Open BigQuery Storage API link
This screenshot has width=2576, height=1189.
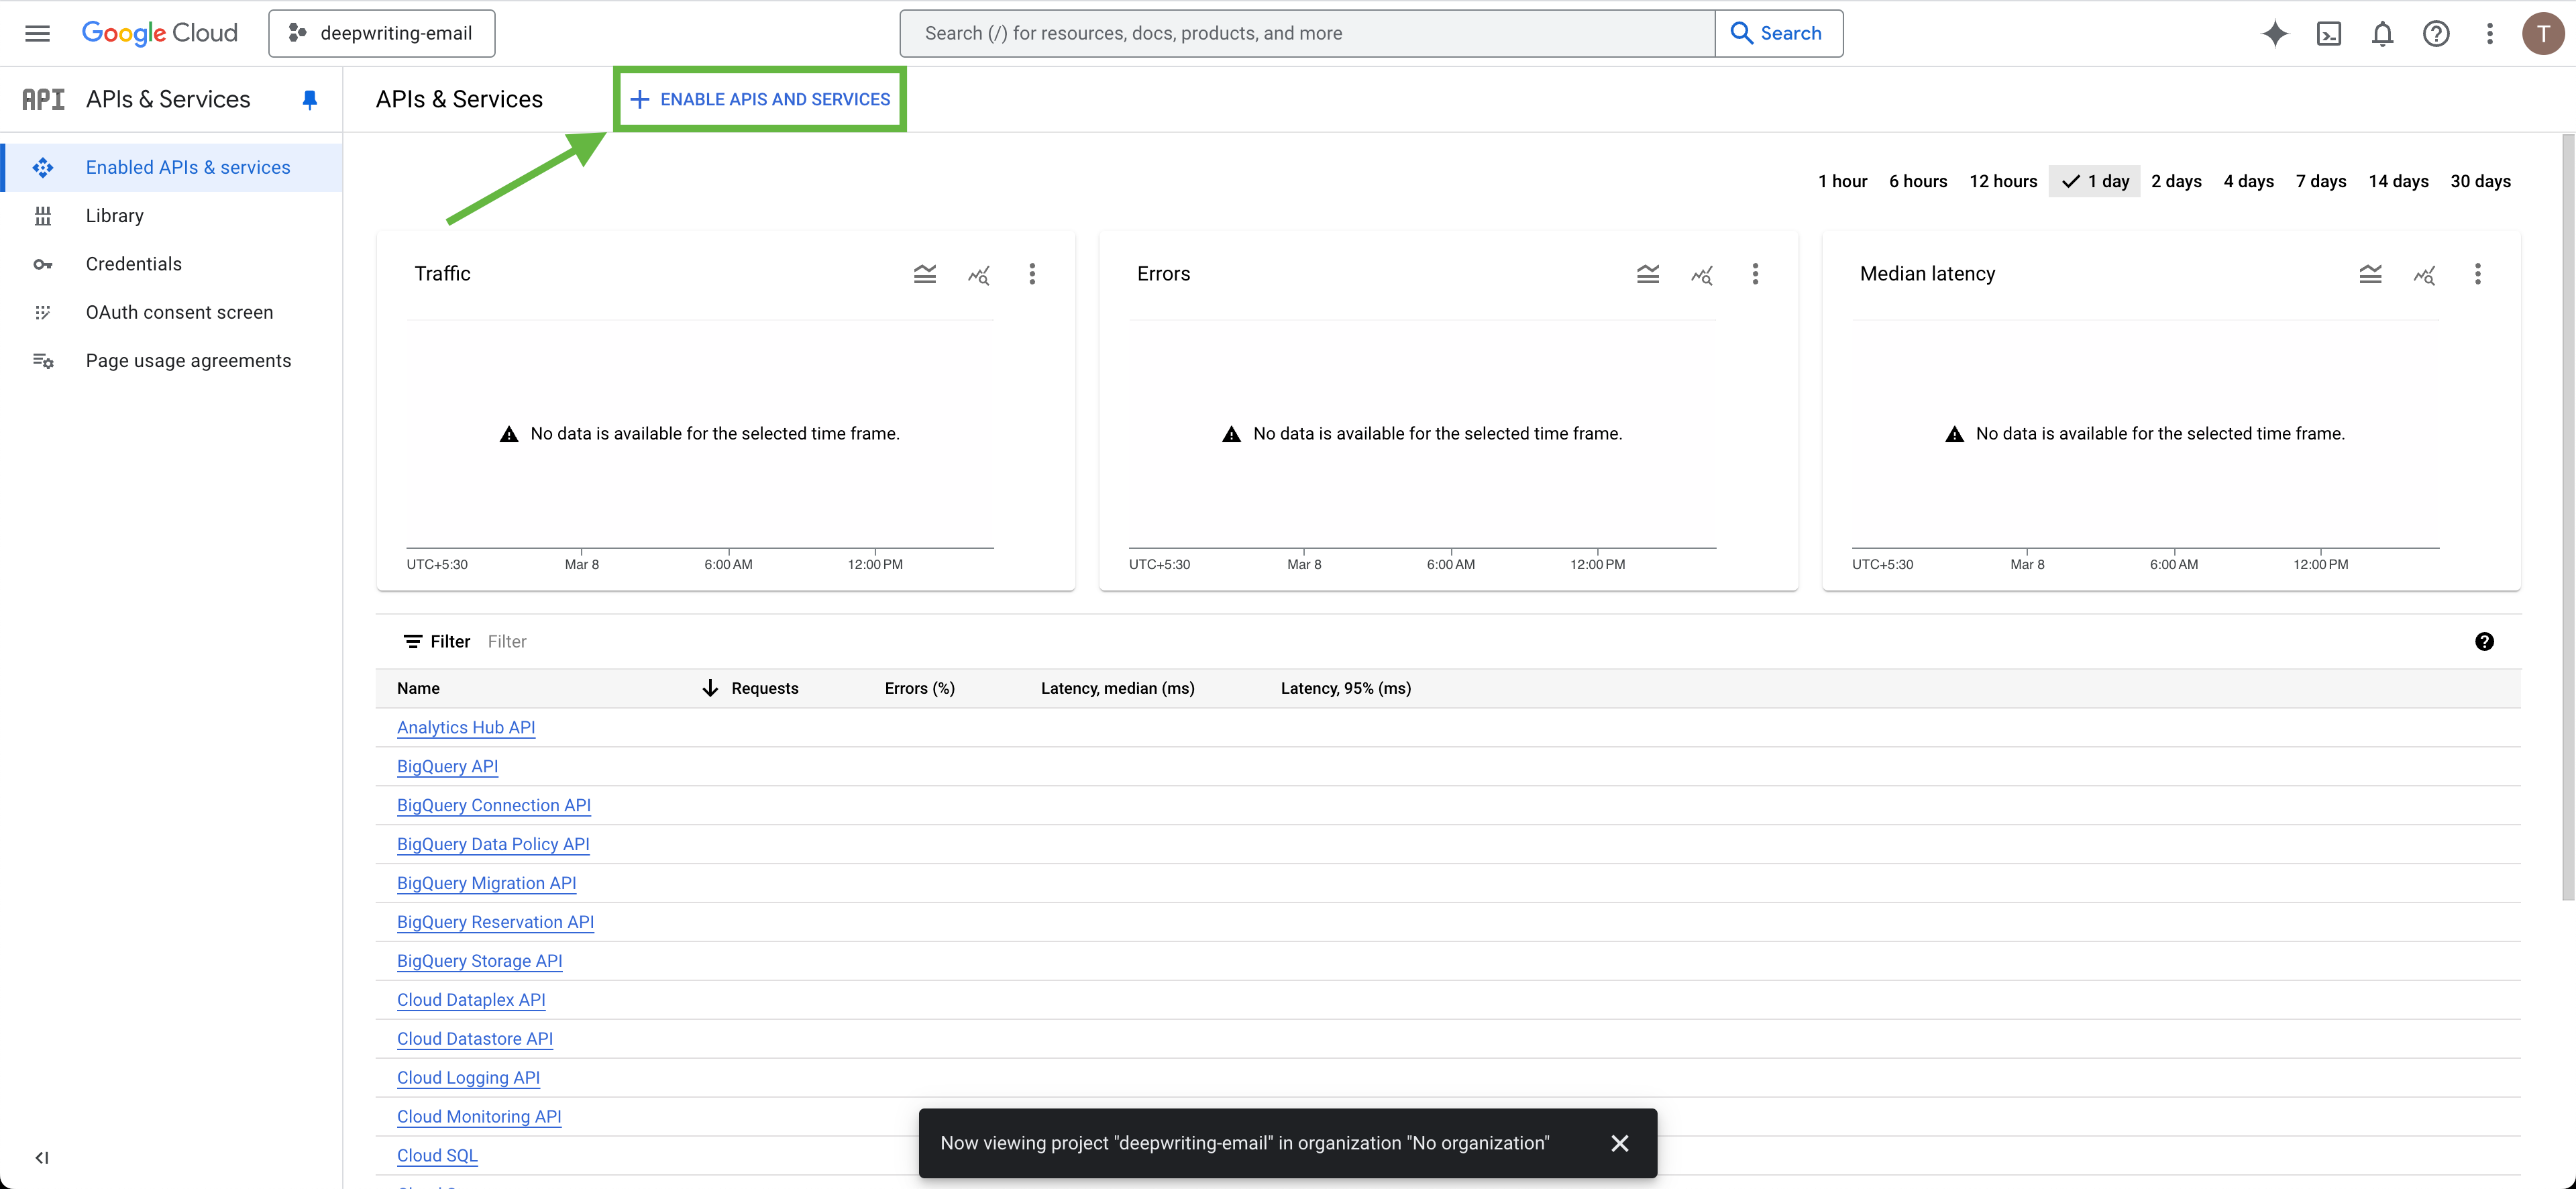(x=479, y=961)
